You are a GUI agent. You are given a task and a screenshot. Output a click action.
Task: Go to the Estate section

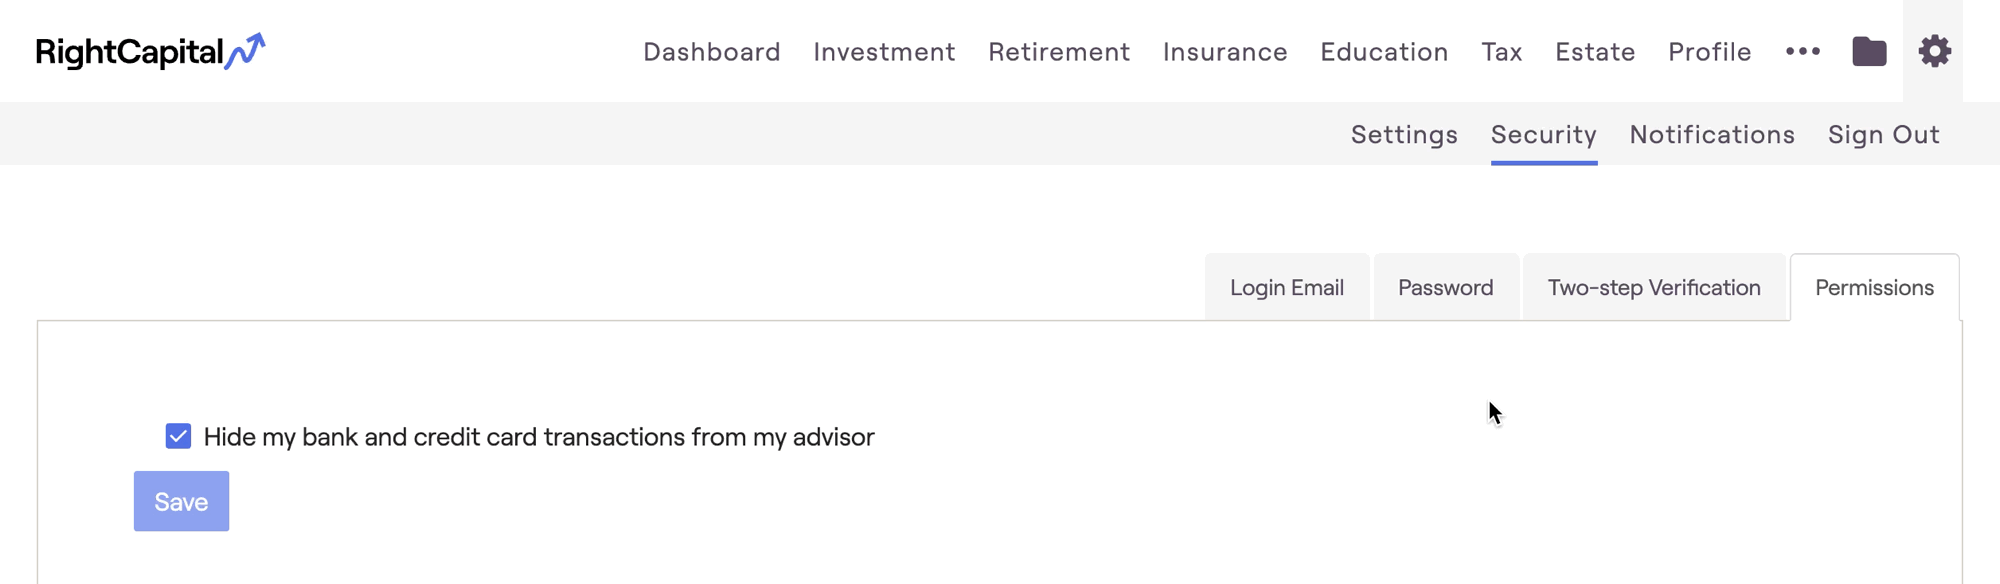tap(1595, 51)
